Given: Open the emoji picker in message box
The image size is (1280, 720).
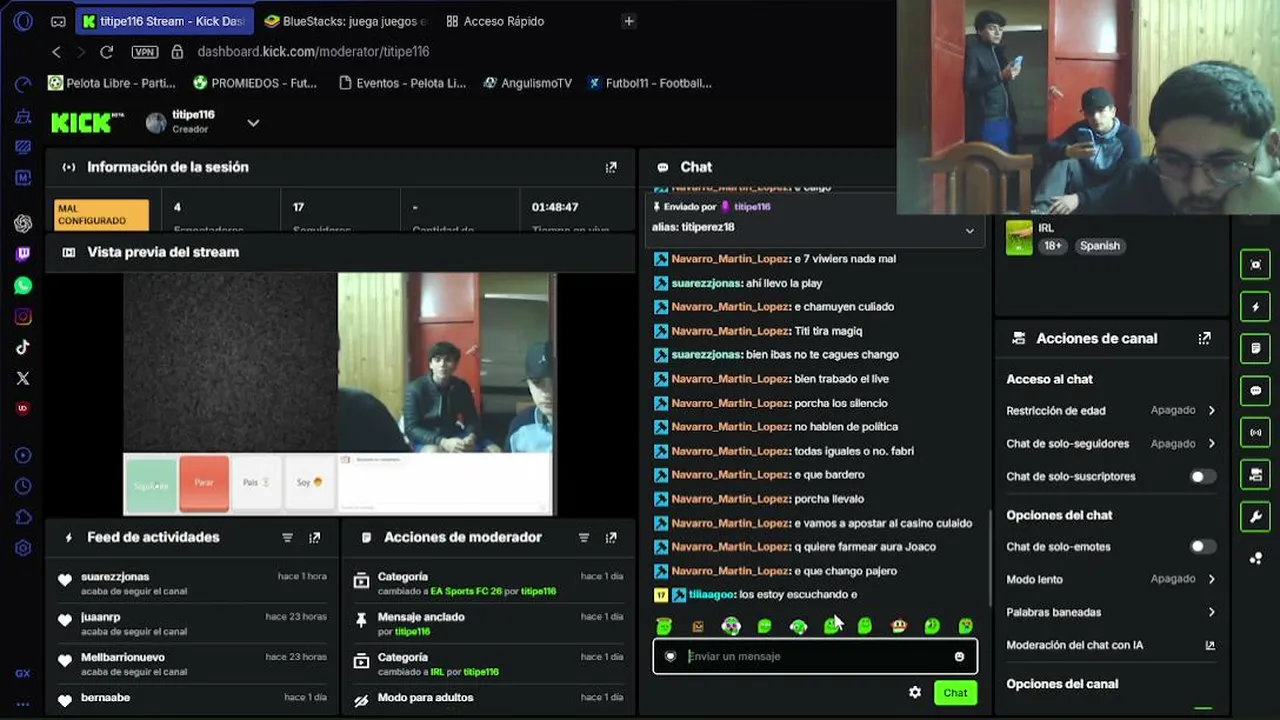Looking at the screenshot, I should point(959,657).
